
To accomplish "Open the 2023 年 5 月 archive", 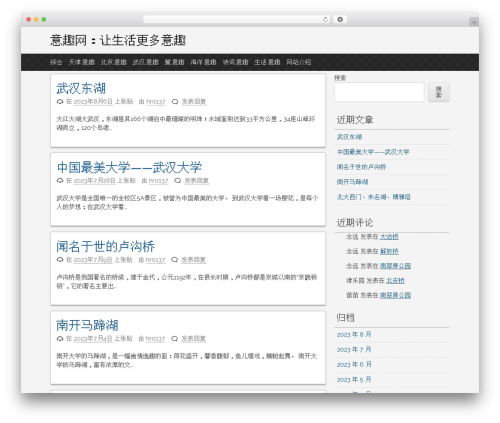I will click(354, 379).
